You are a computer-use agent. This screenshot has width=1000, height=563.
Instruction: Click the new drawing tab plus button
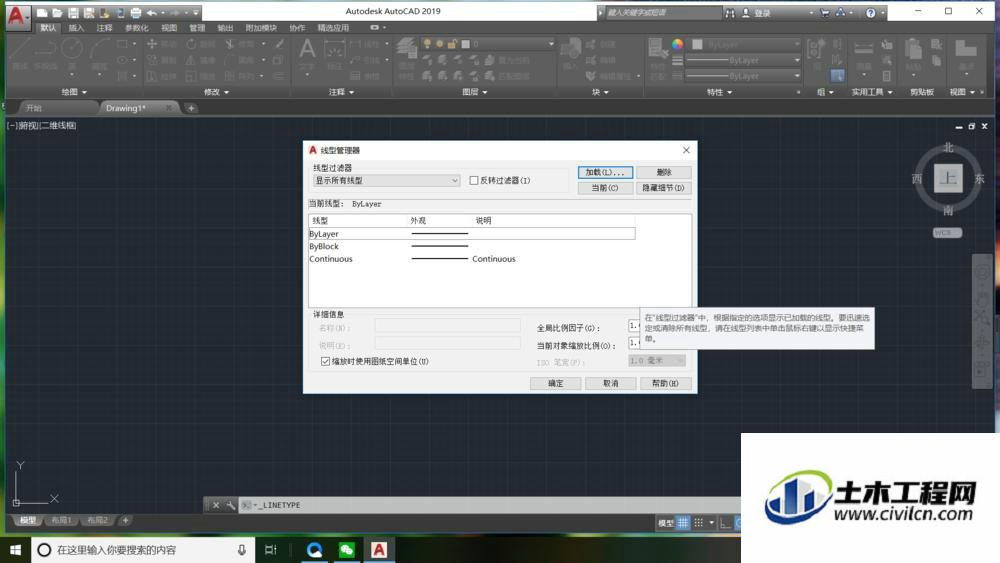pos(191,108)
